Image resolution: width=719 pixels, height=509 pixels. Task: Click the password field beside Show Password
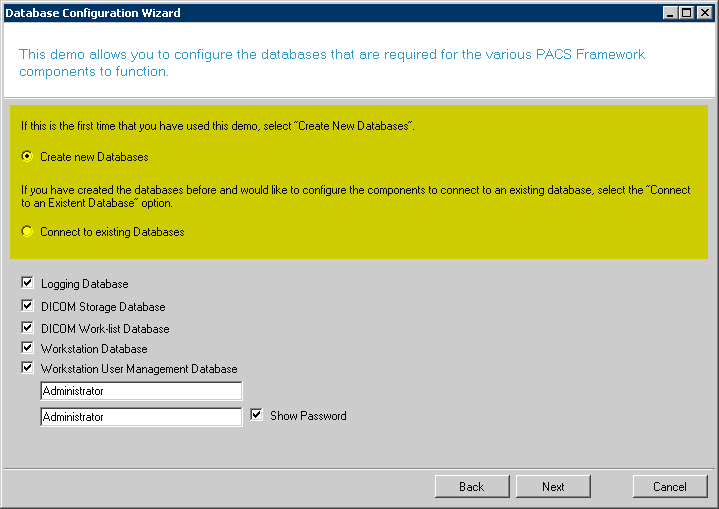click(x=141, y=417)
